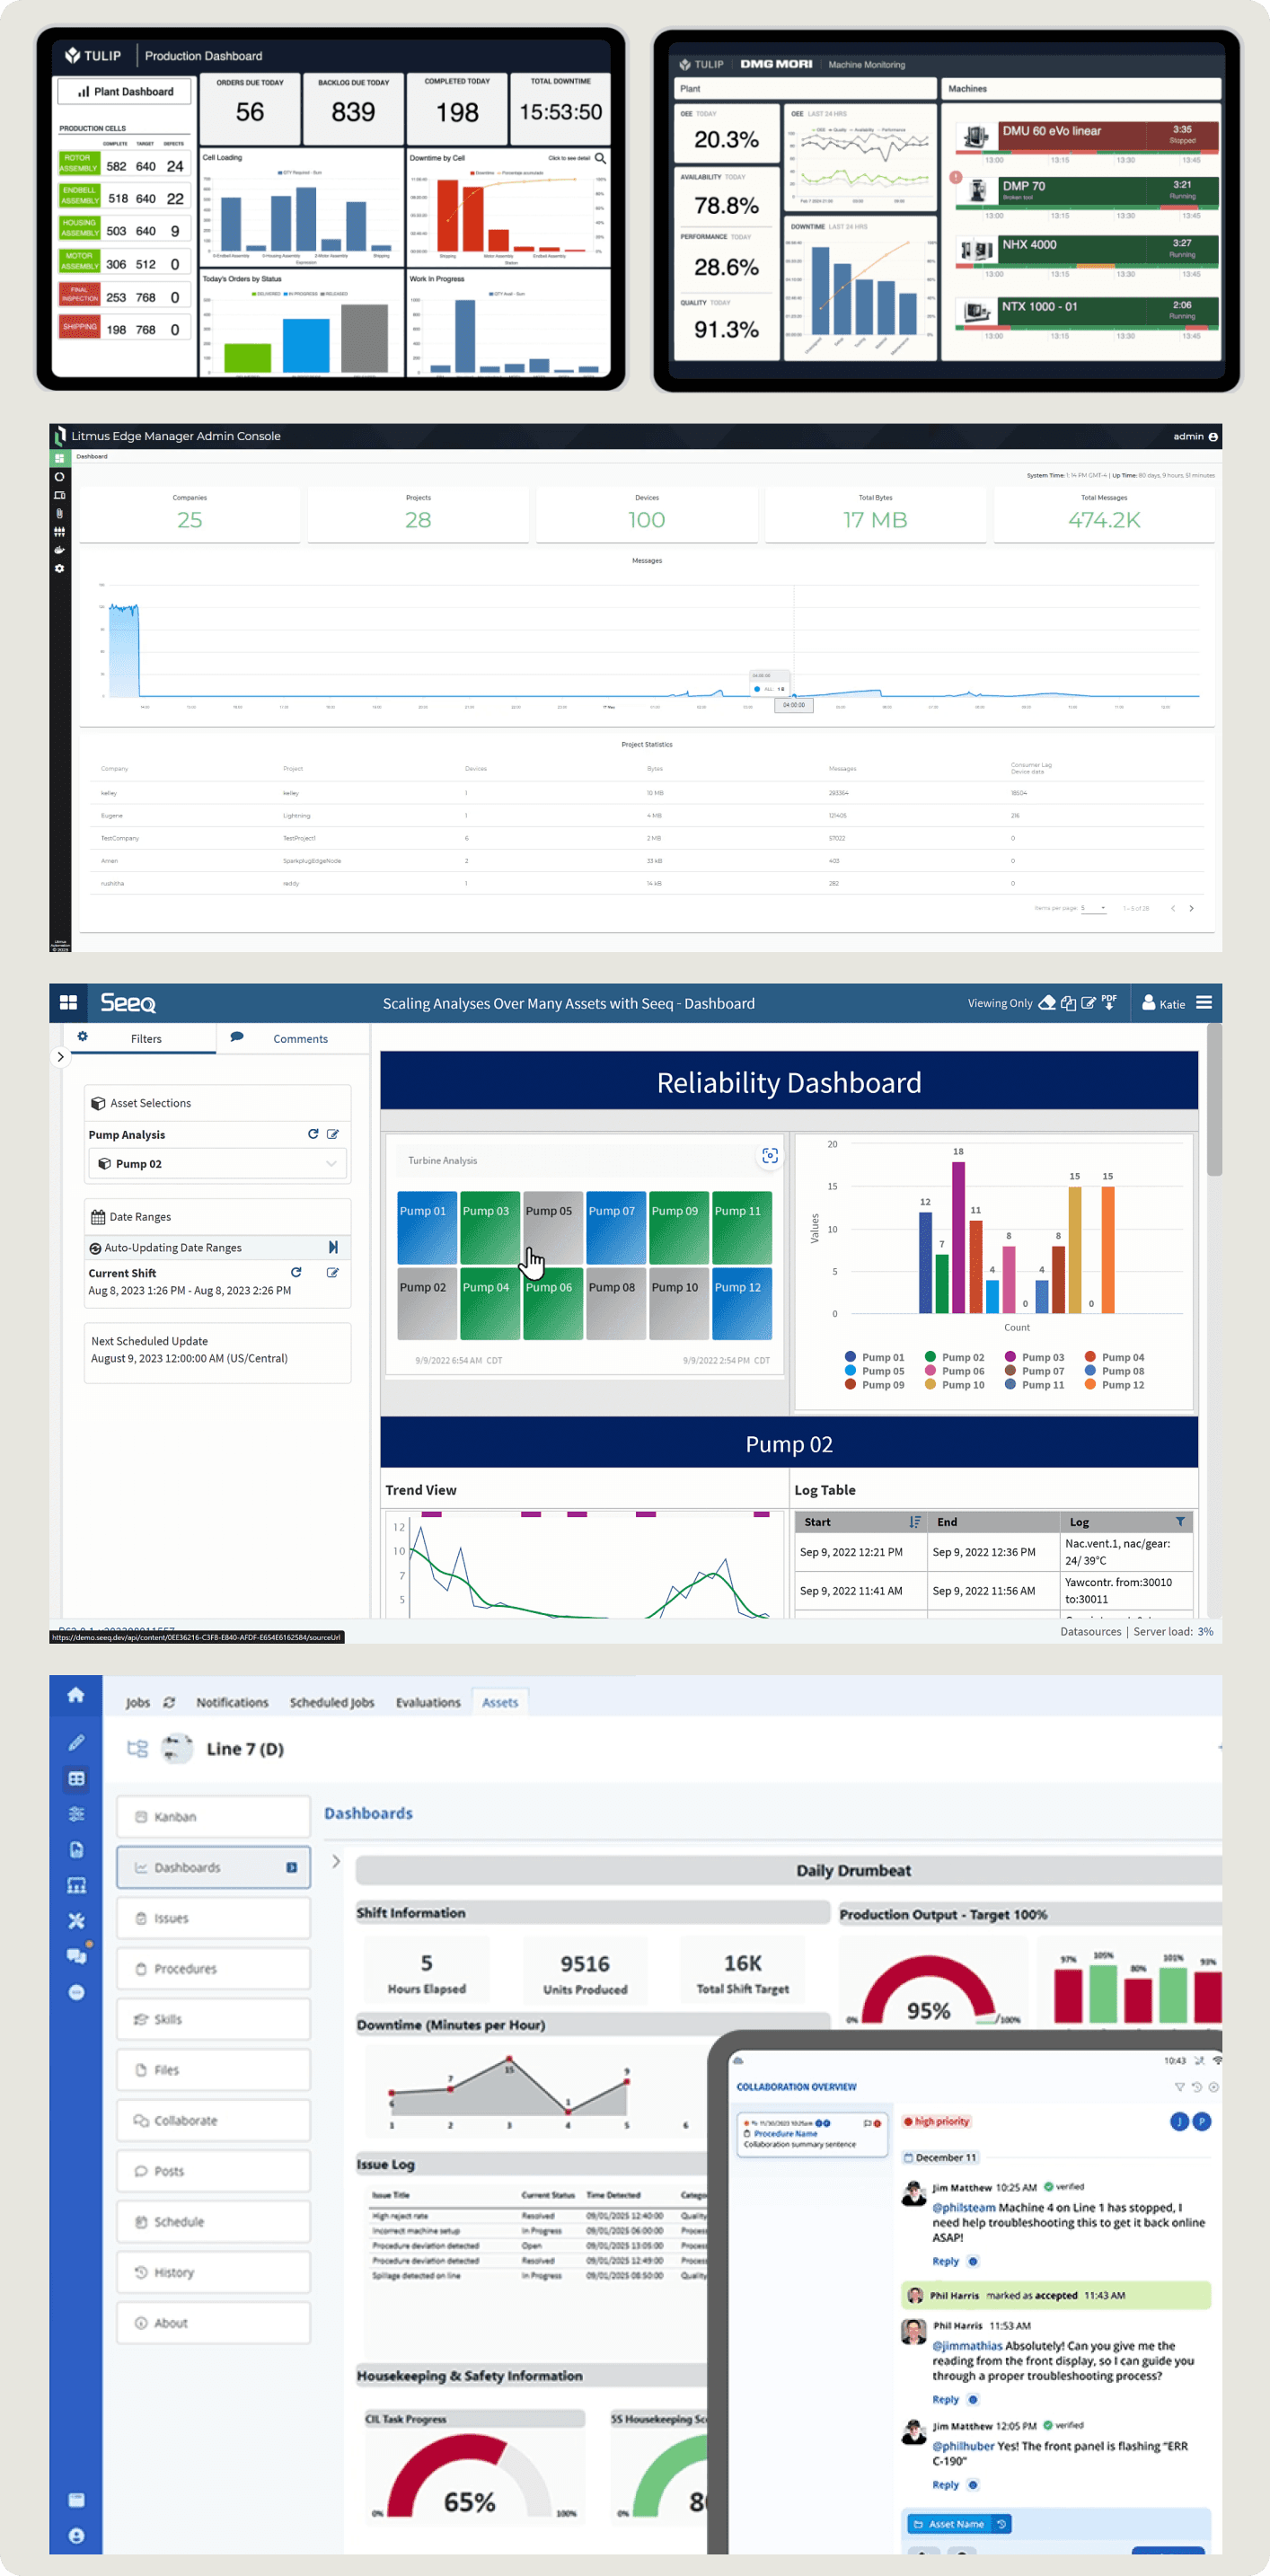Viewport: 1270px width, 2576px height.
Task: Click the Seeq dashboard vertical scrollbar
Action: click(1214, 1100)
